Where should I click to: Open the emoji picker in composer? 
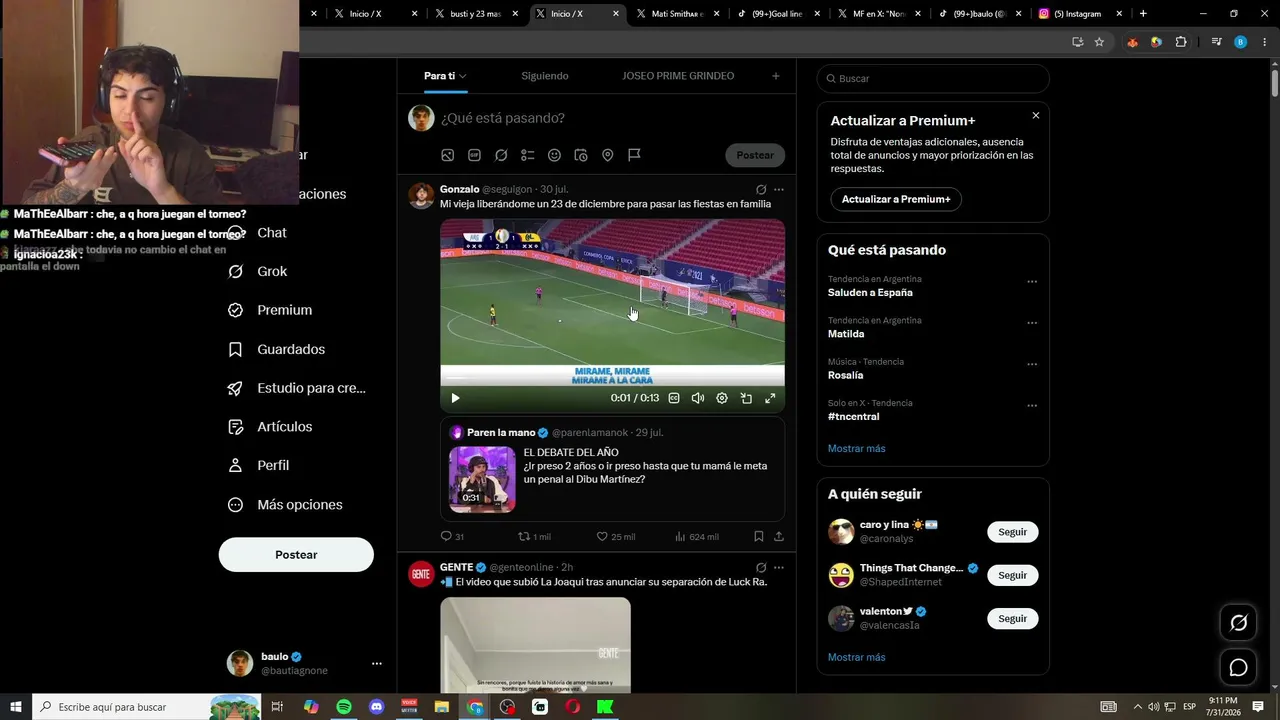click(x=554, y=155)
